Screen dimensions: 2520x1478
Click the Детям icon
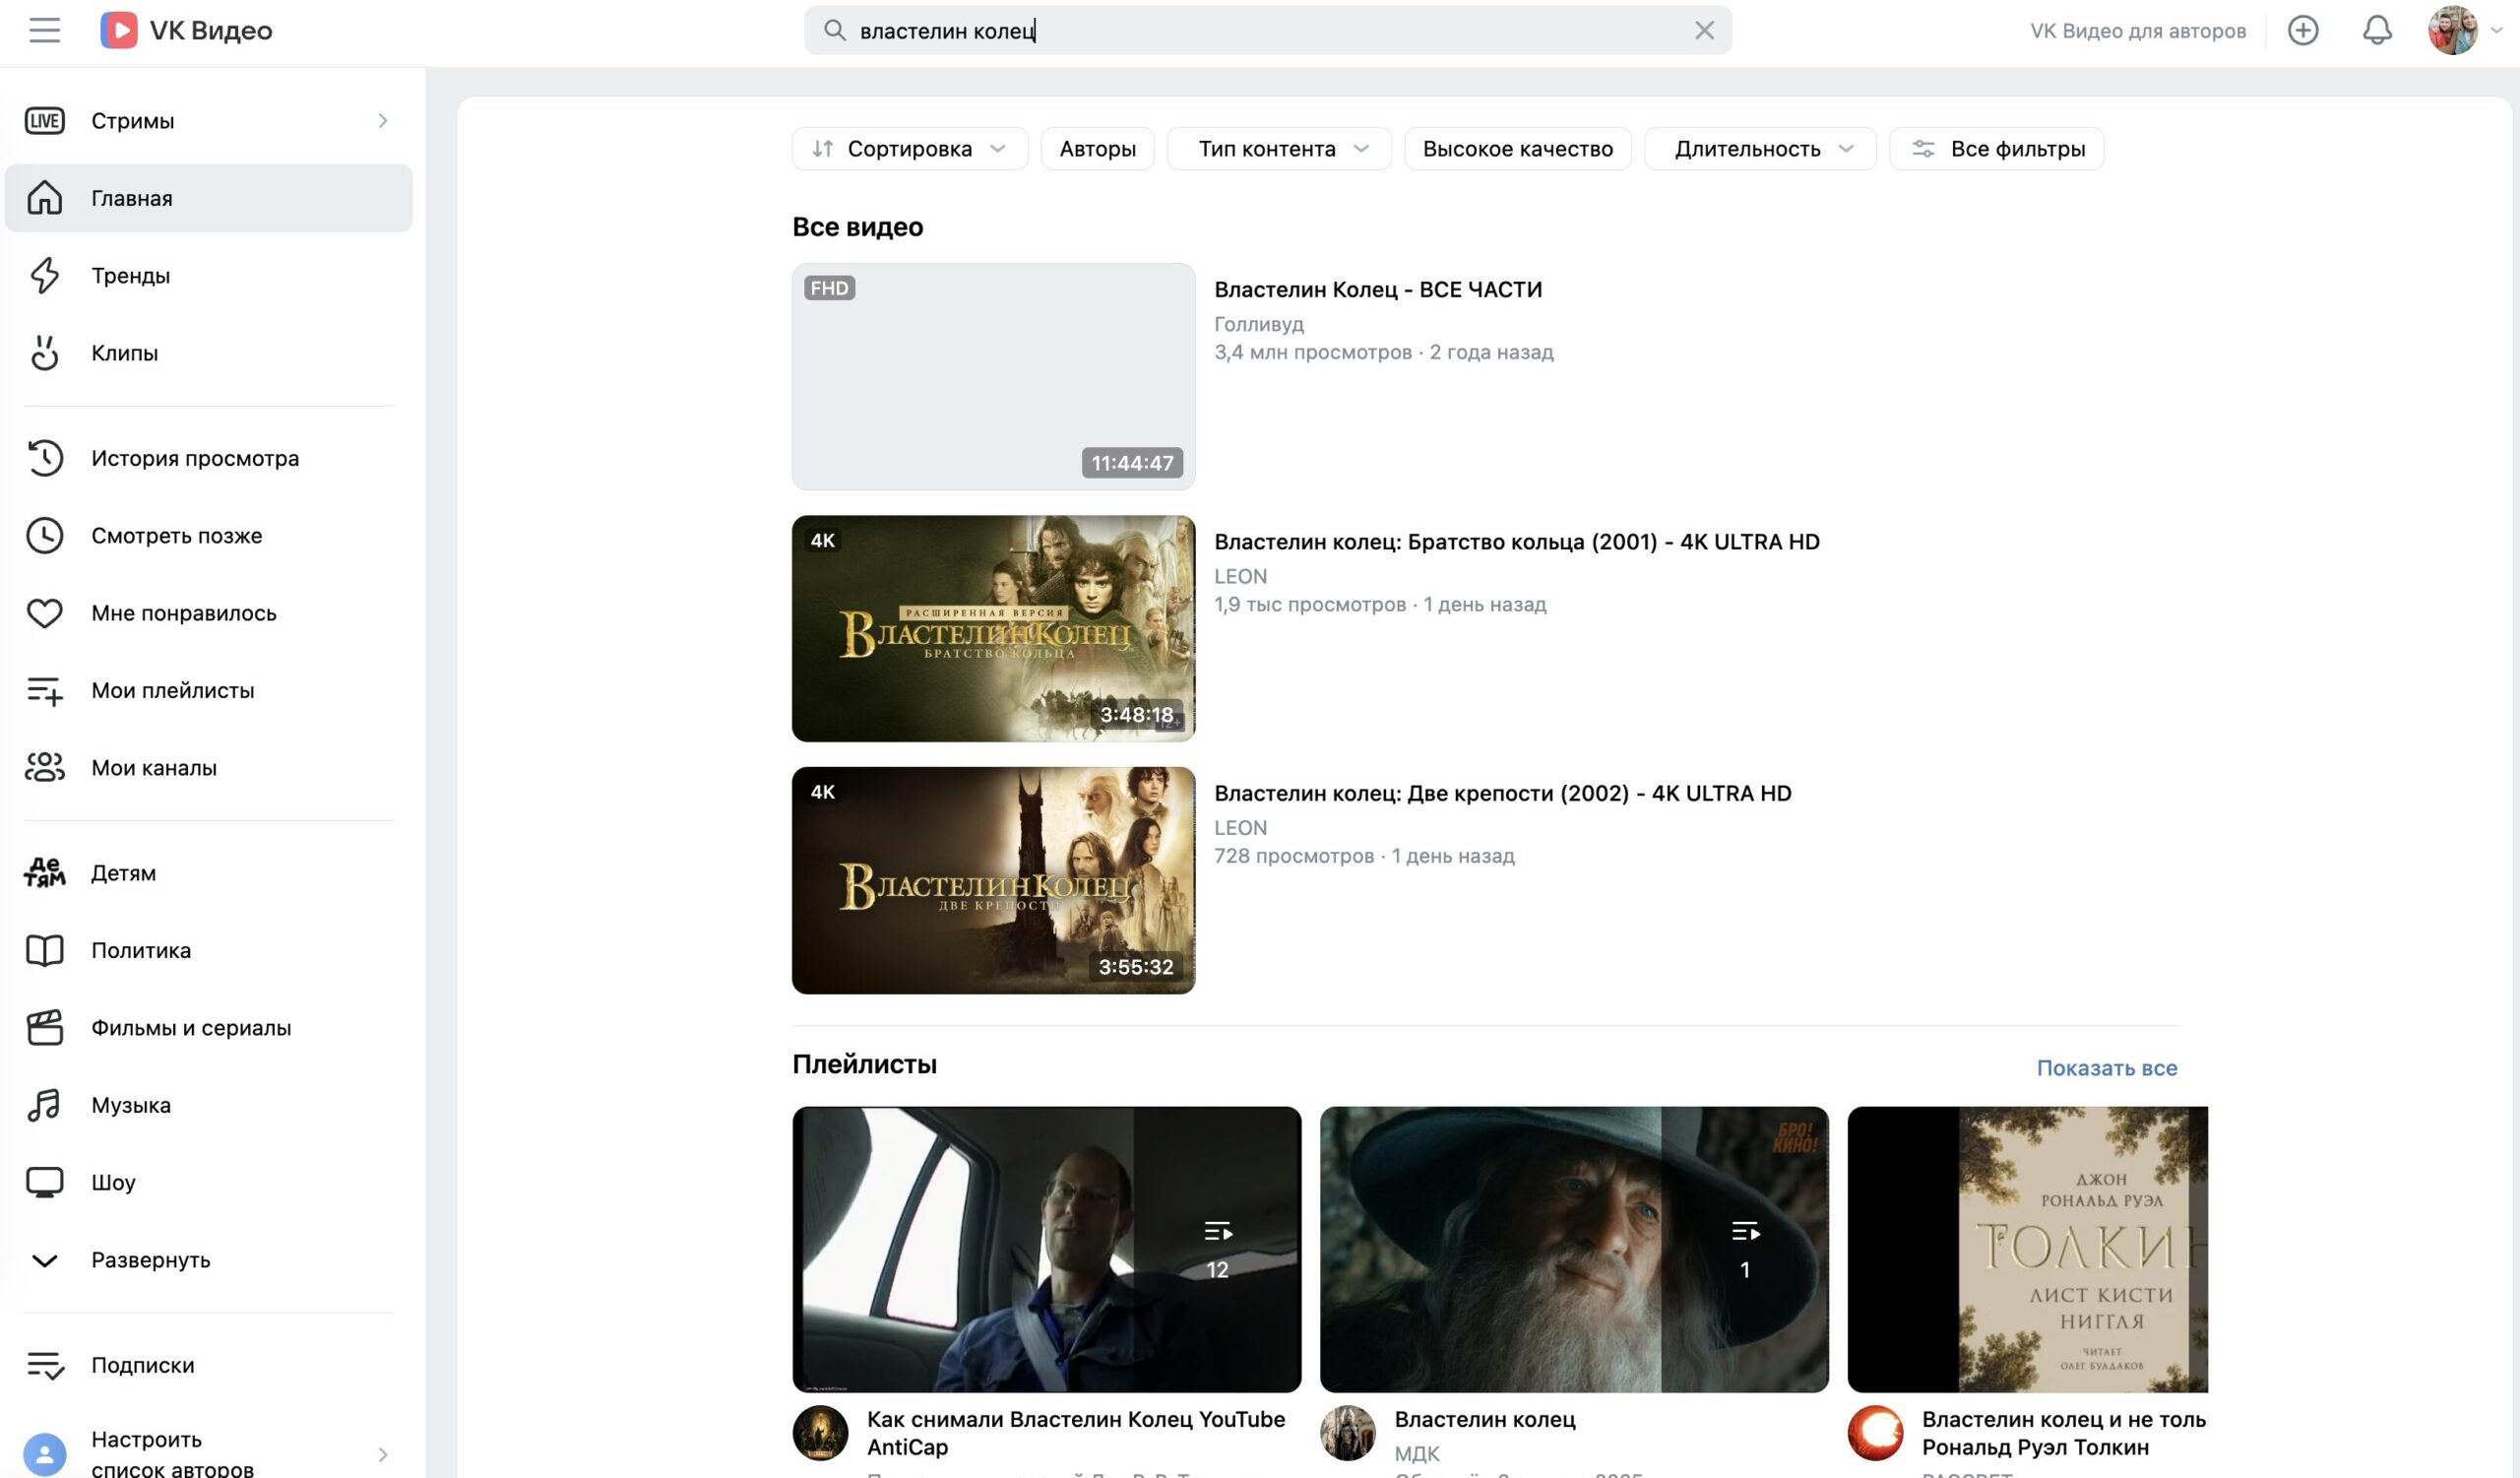point(44,873)
